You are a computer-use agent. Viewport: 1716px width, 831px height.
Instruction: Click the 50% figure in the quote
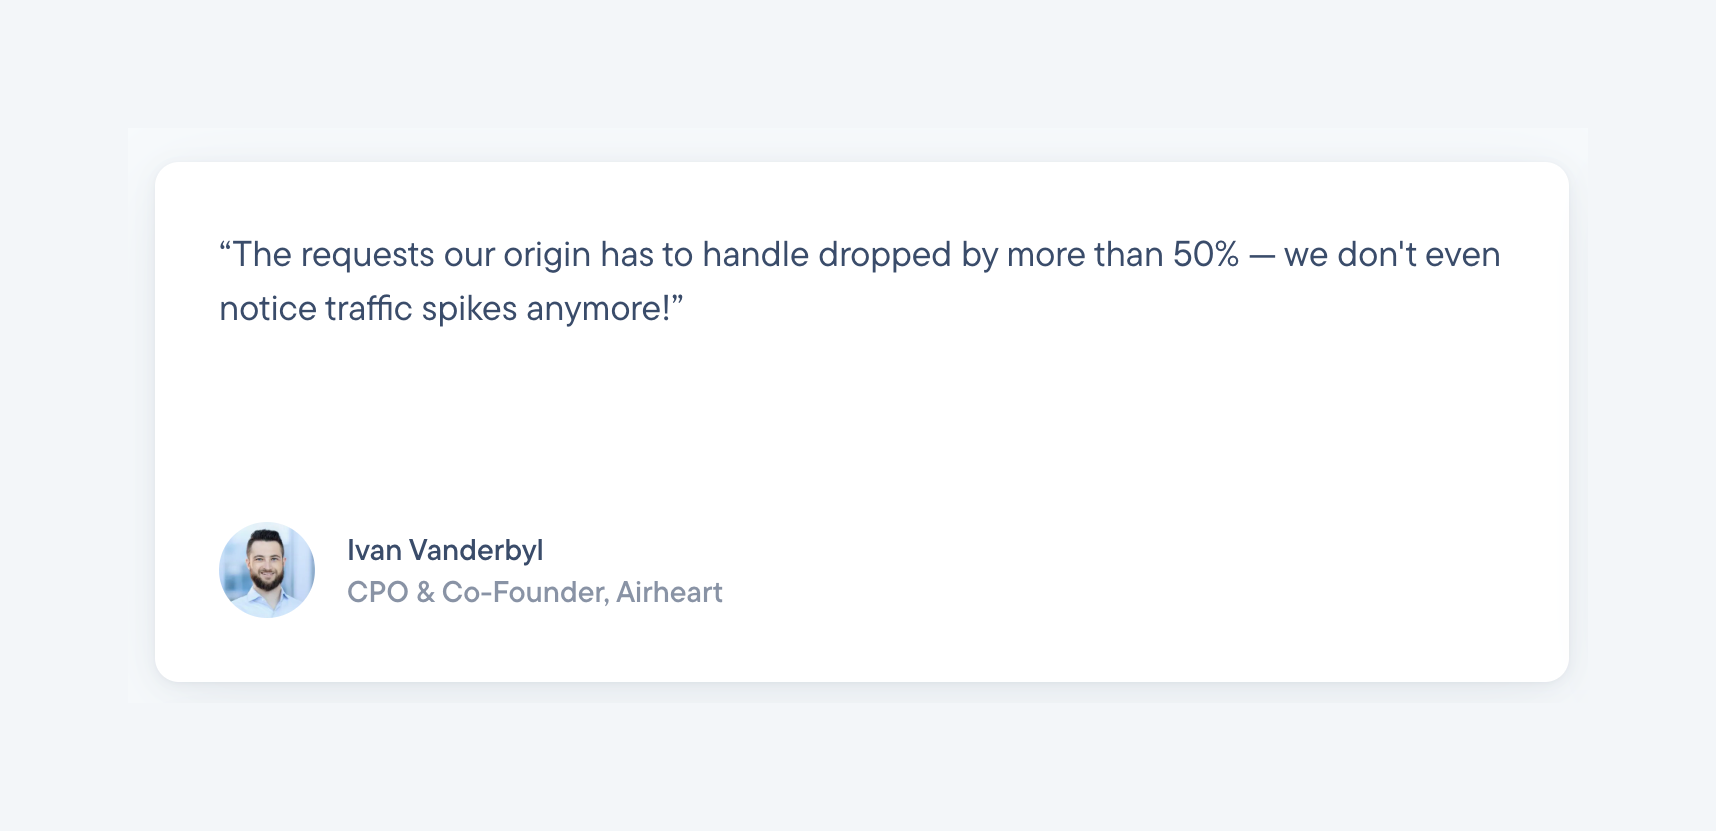1206,255
